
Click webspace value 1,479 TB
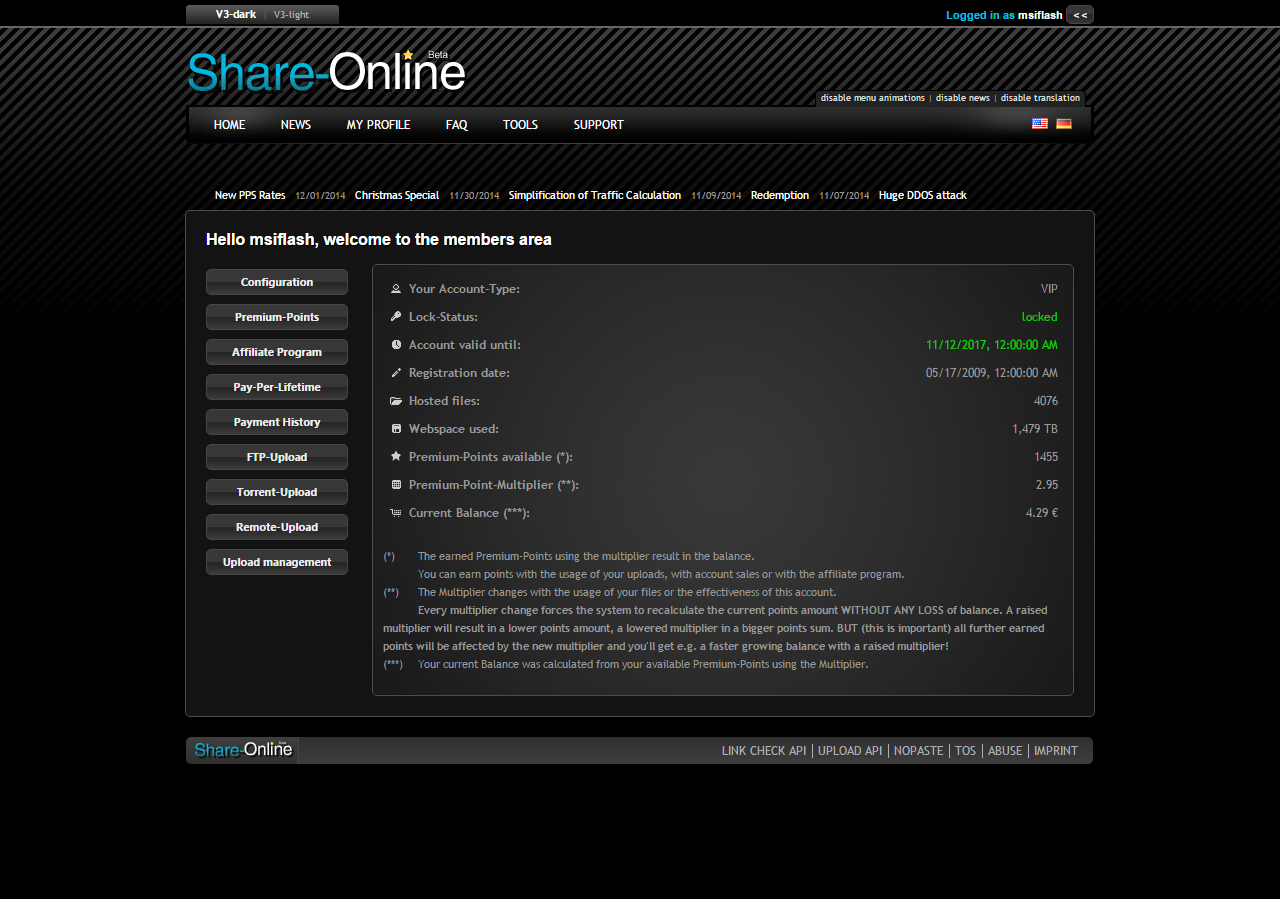click(x=1035, y=429)
